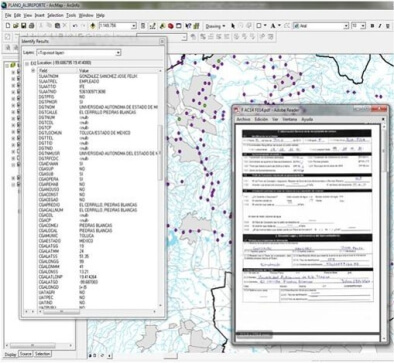Open the Archivo menu in Adobe Reader
The height and width of the screenshot is (363, 394).
pyautogui.click(x=243, y=119)
